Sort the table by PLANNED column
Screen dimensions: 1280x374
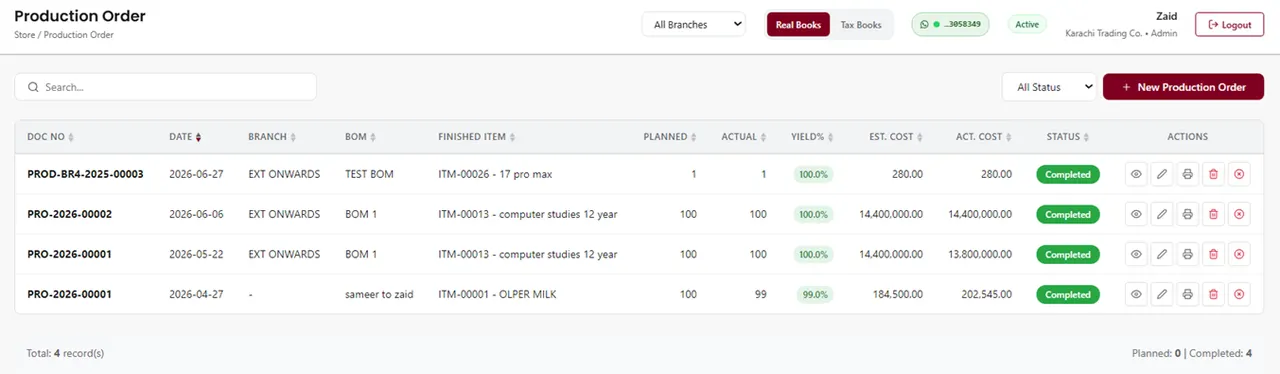click(670, 137)
